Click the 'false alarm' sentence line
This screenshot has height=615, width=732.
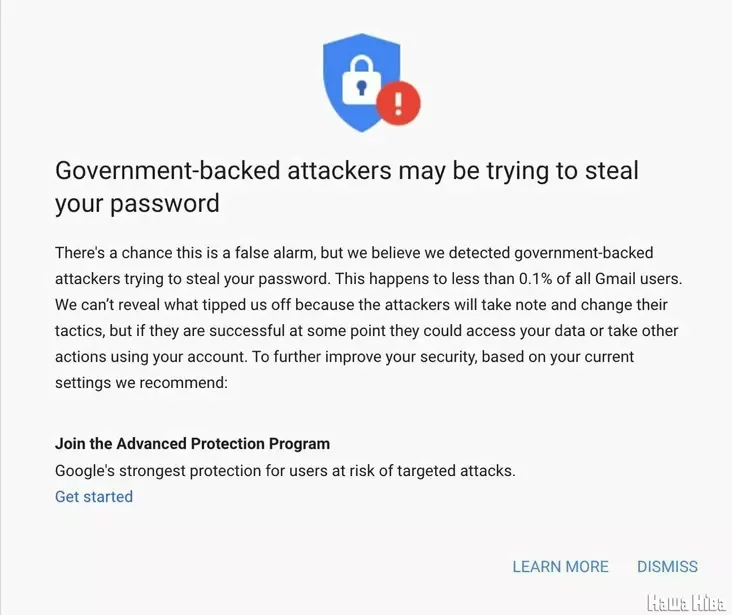354,253
